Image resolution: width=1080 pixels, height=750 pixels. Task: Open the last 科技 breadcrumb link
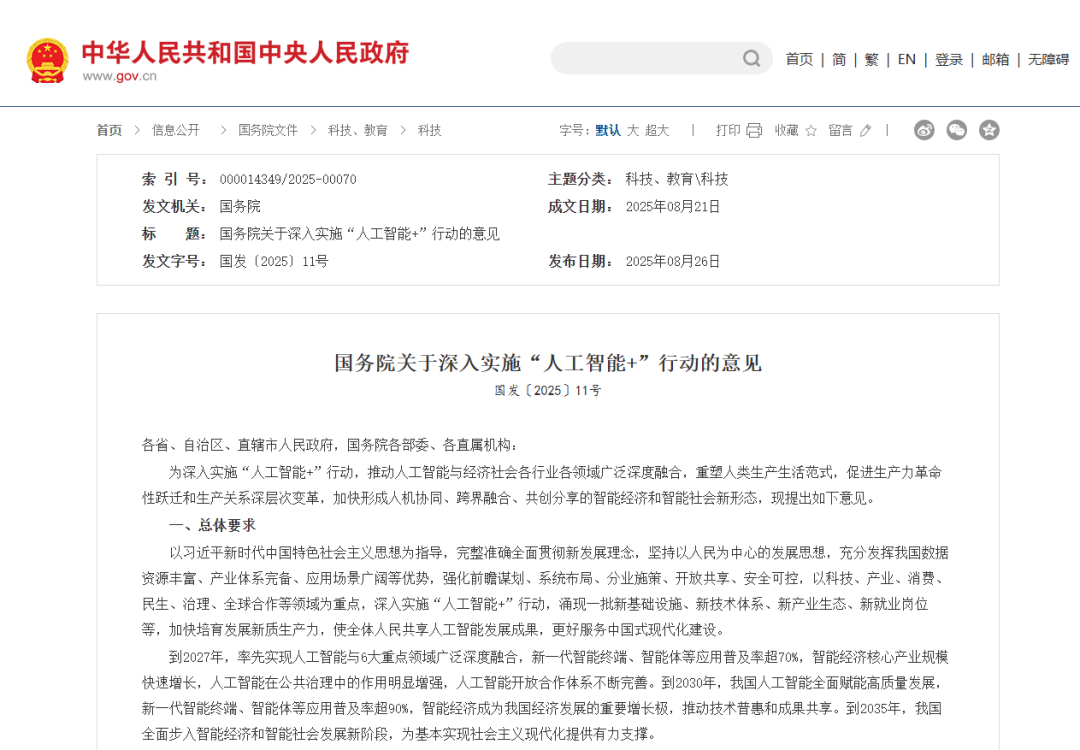point(429,130)
